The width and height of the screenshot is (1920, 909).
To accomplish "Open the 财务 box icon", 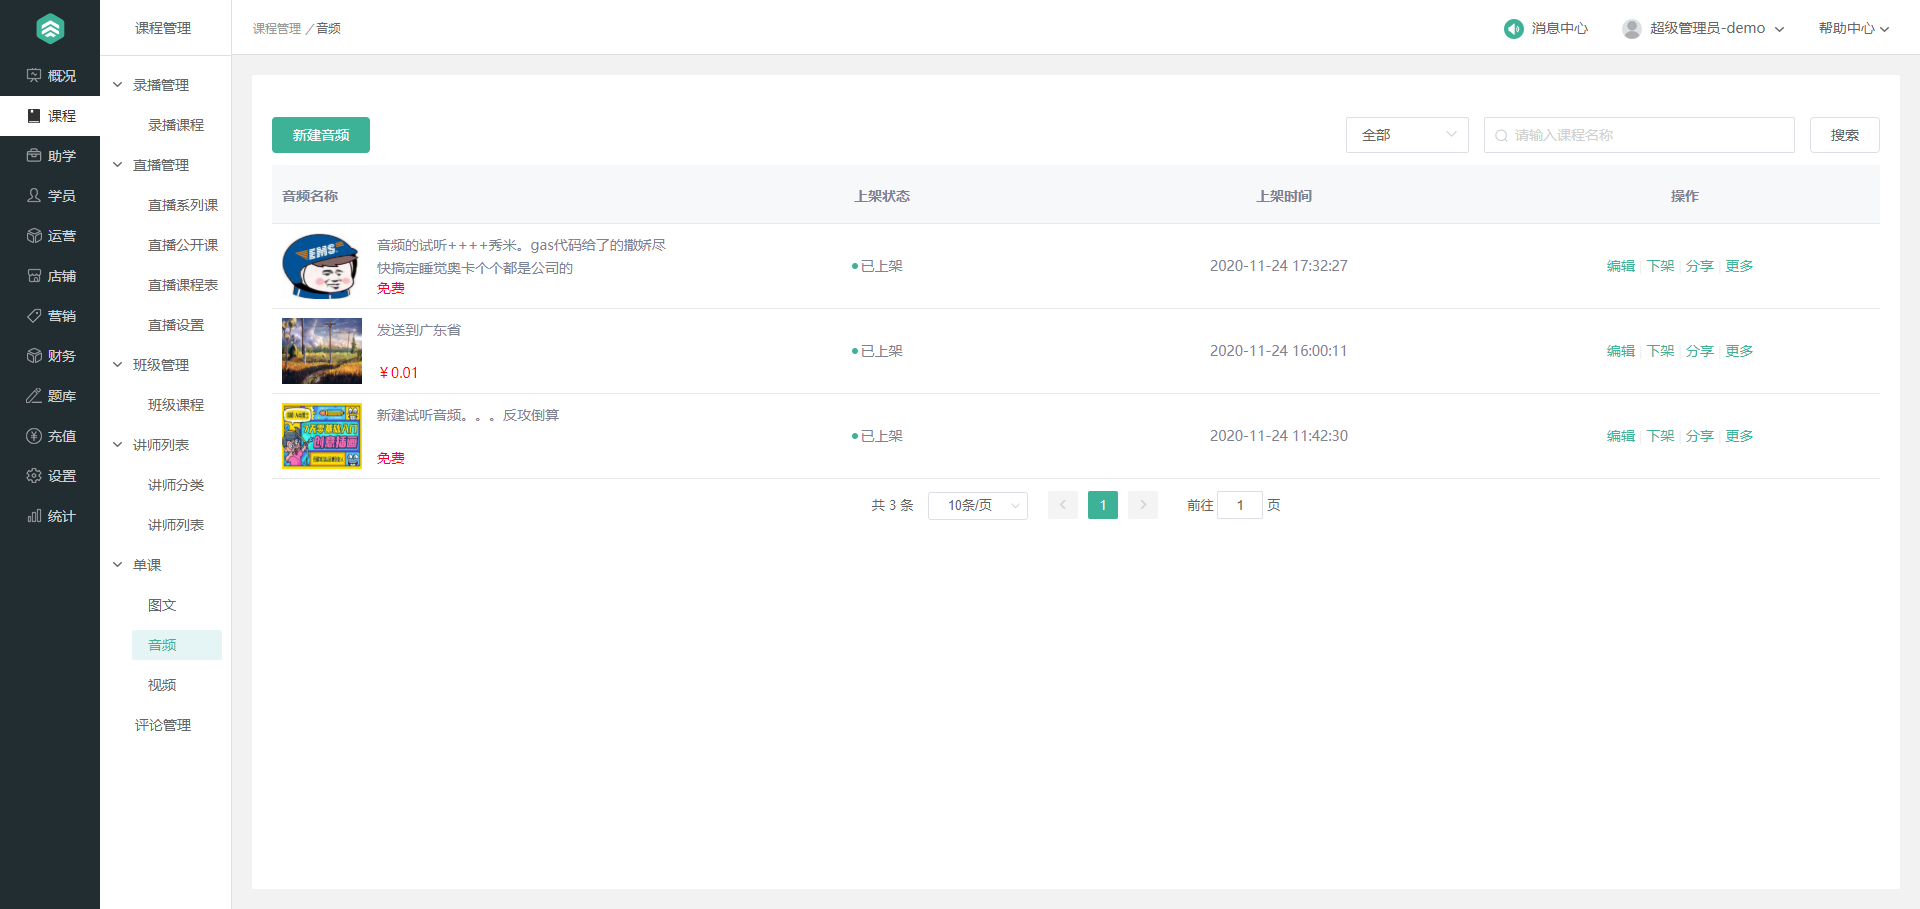I will (34, 356).
